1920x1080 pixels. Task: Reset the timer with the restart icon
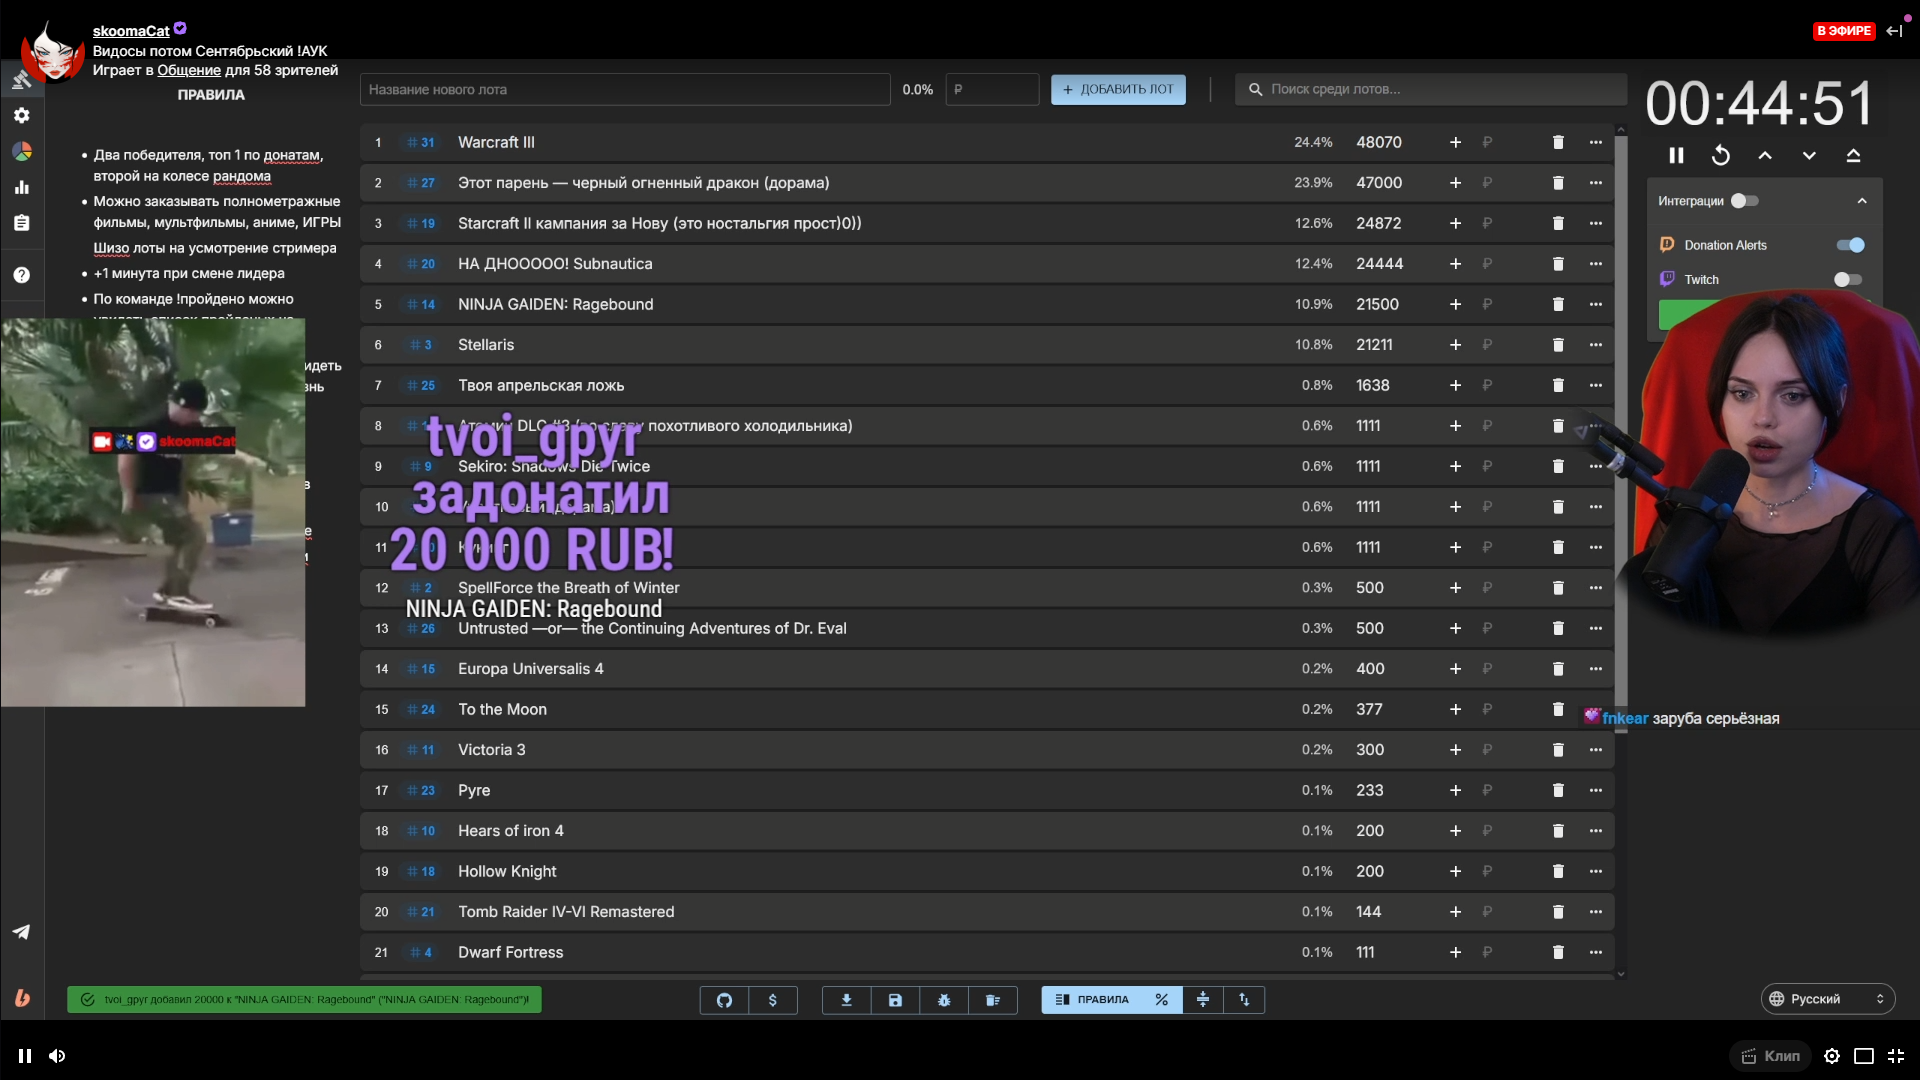(1720, 156)
